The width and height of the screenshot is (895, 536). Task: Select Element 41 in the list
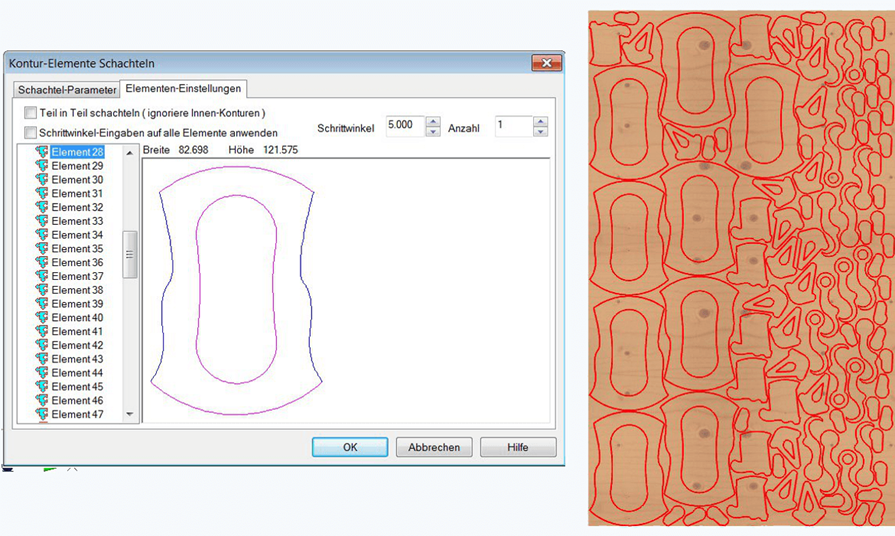tap(77, 332)
